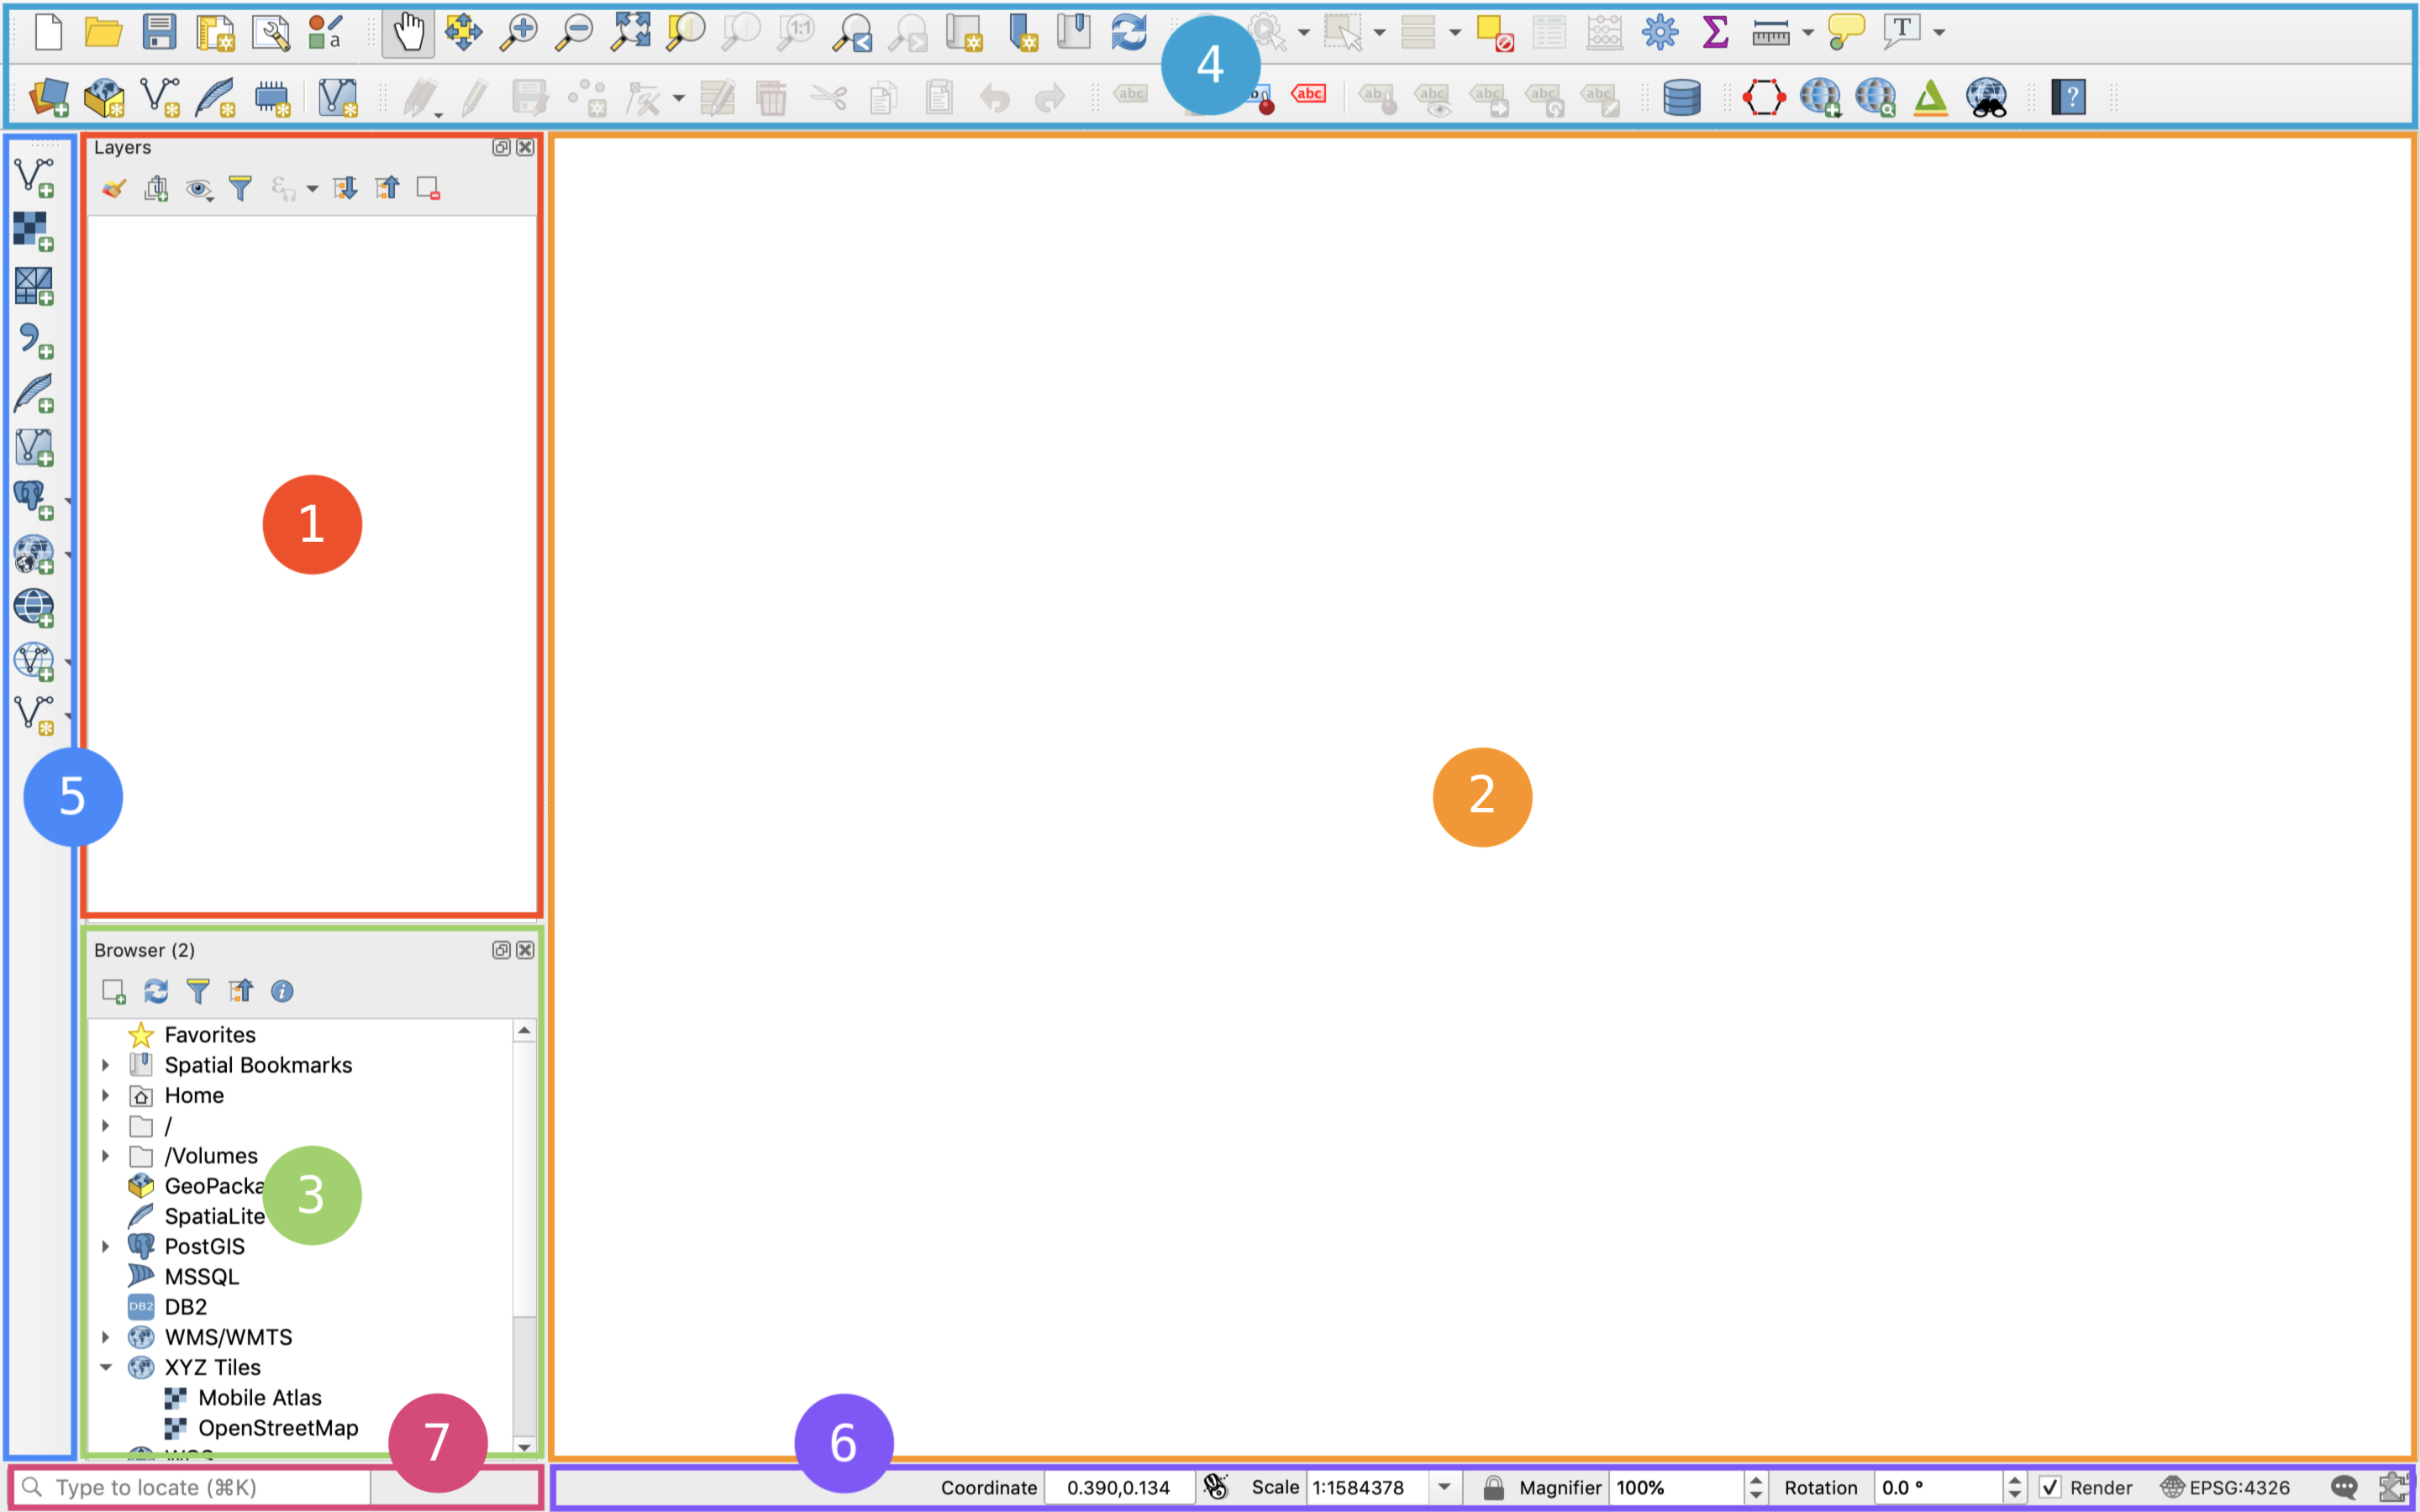Toggle the Render checkbox in the status bar
The image size is (2420, 1512).
2051,1487
